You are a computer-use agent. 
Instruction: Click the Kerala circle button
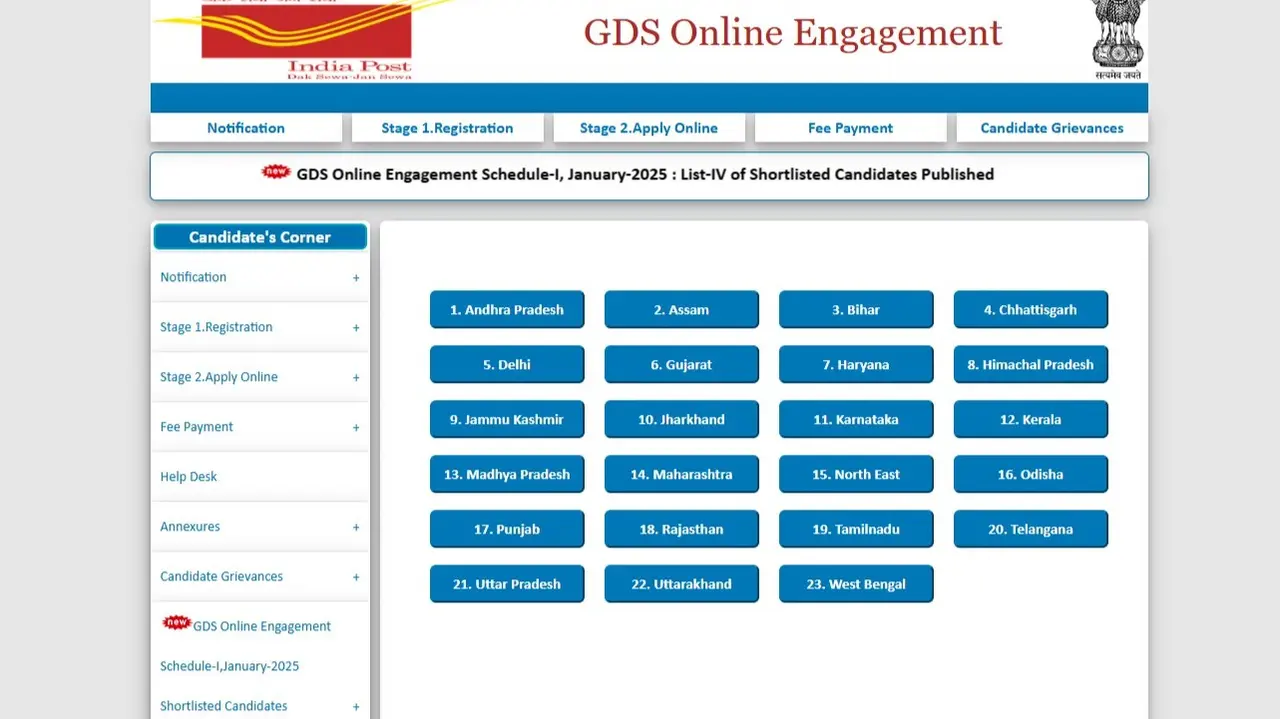point(1030,419)
